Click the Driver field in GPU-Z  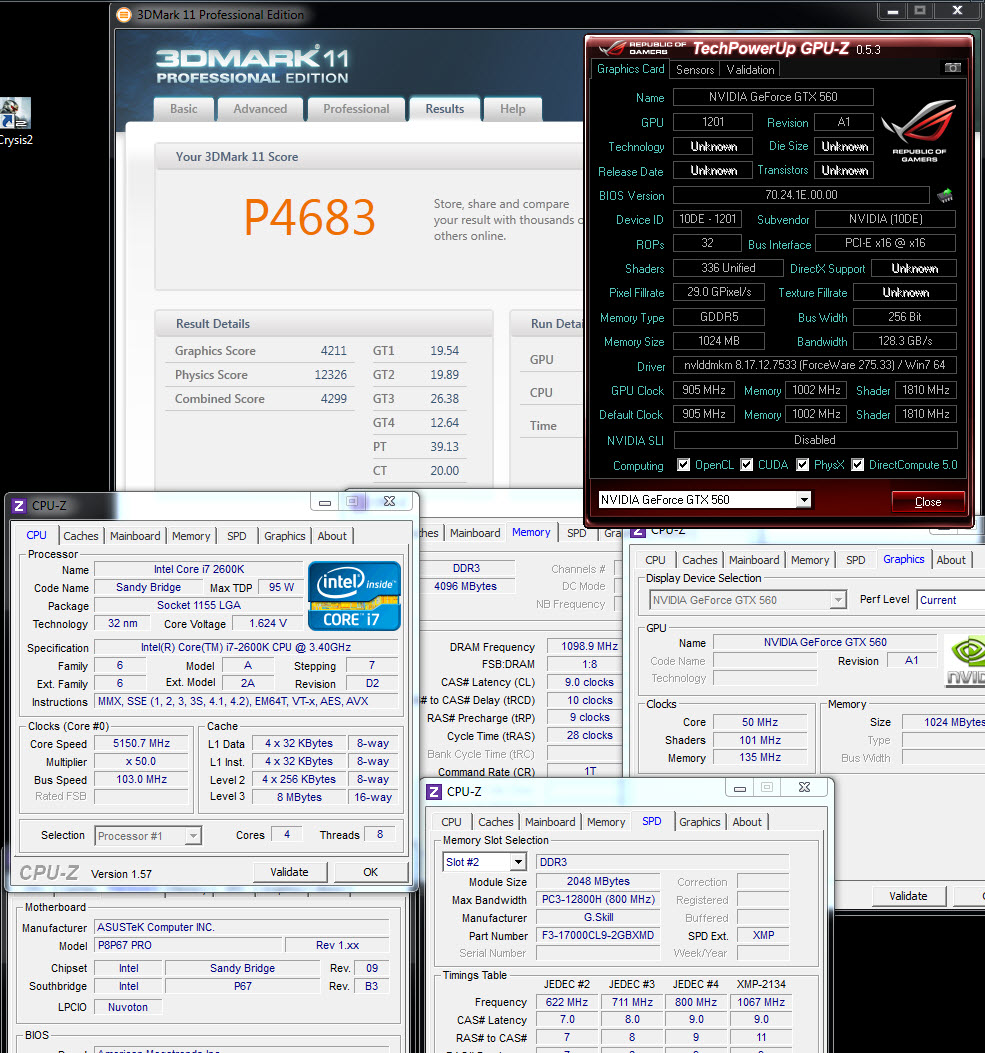814,365
